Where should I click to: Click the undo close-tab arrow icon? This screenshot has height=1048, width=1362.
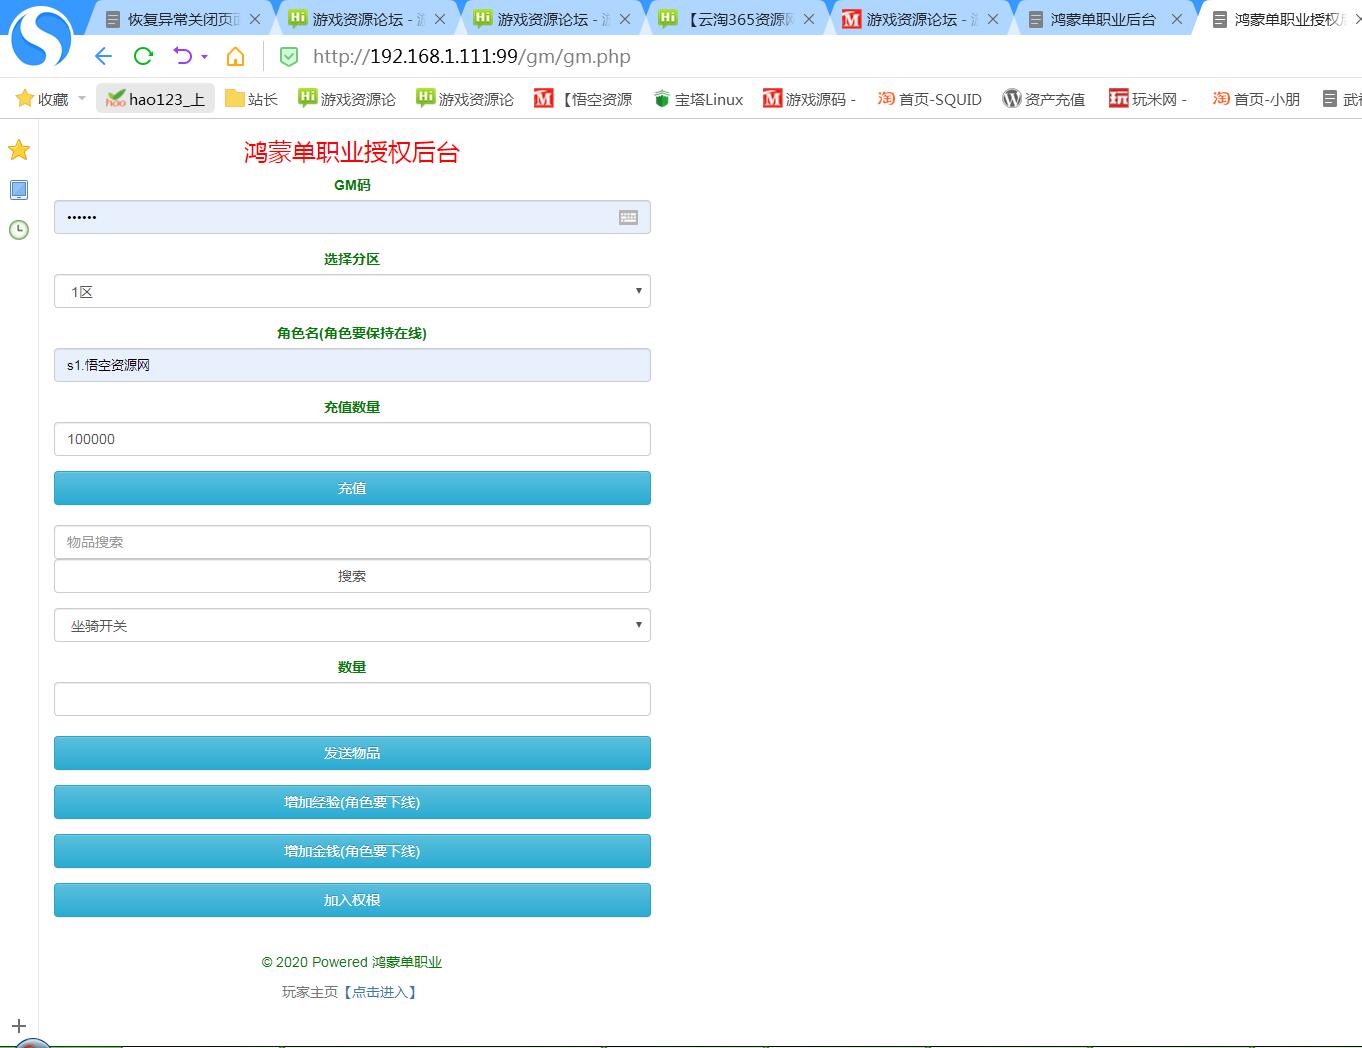(x=182, y=56)
